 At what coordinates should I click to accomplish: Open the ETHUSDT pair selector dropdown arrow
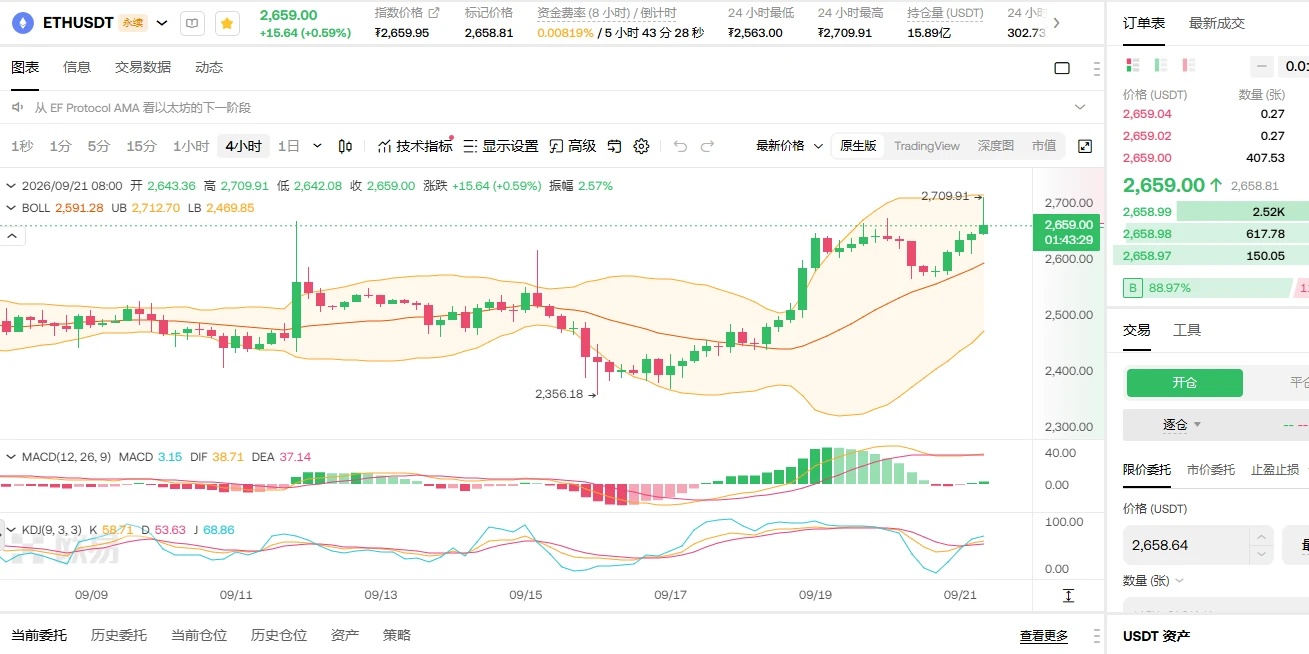pos(162,22)
